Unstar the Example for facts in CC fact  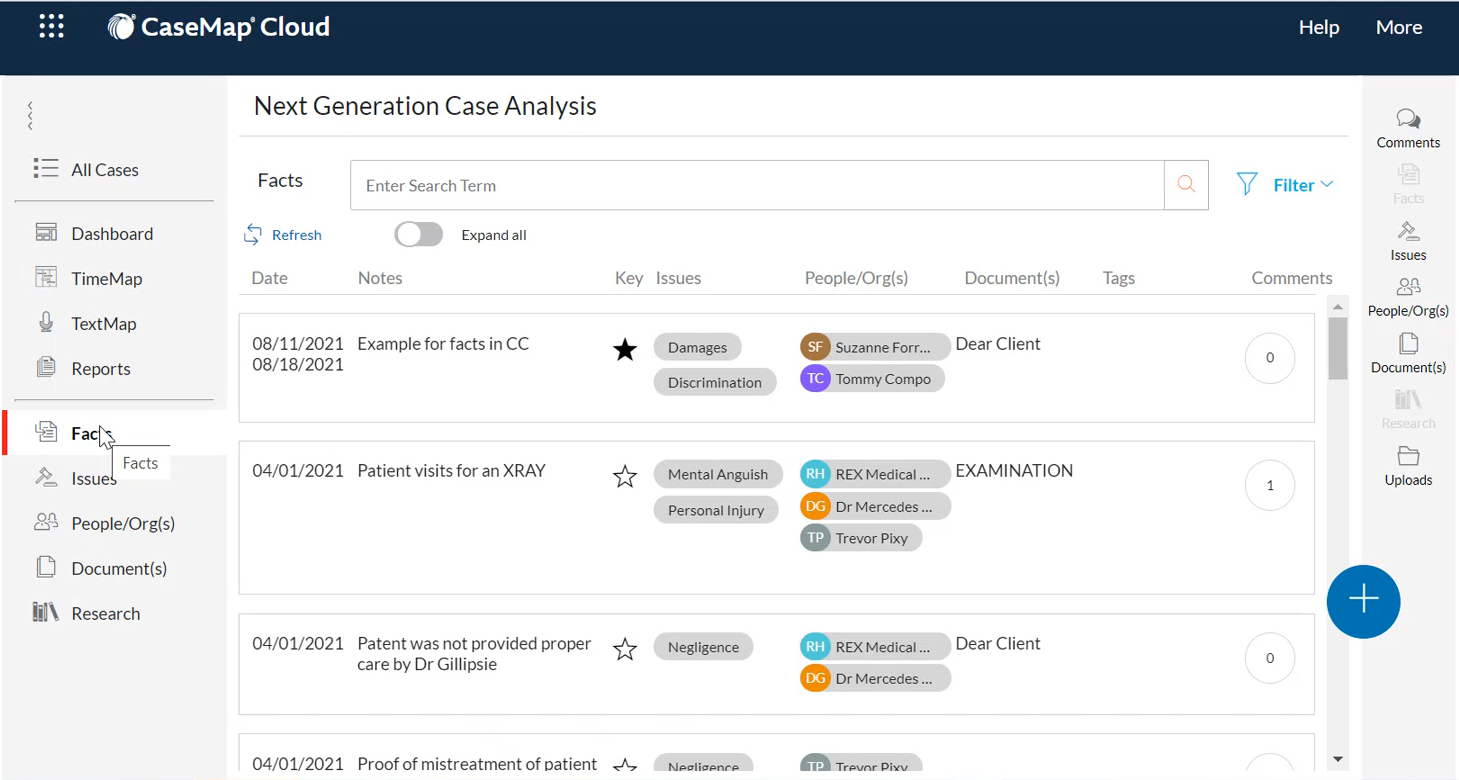point(625,349)
